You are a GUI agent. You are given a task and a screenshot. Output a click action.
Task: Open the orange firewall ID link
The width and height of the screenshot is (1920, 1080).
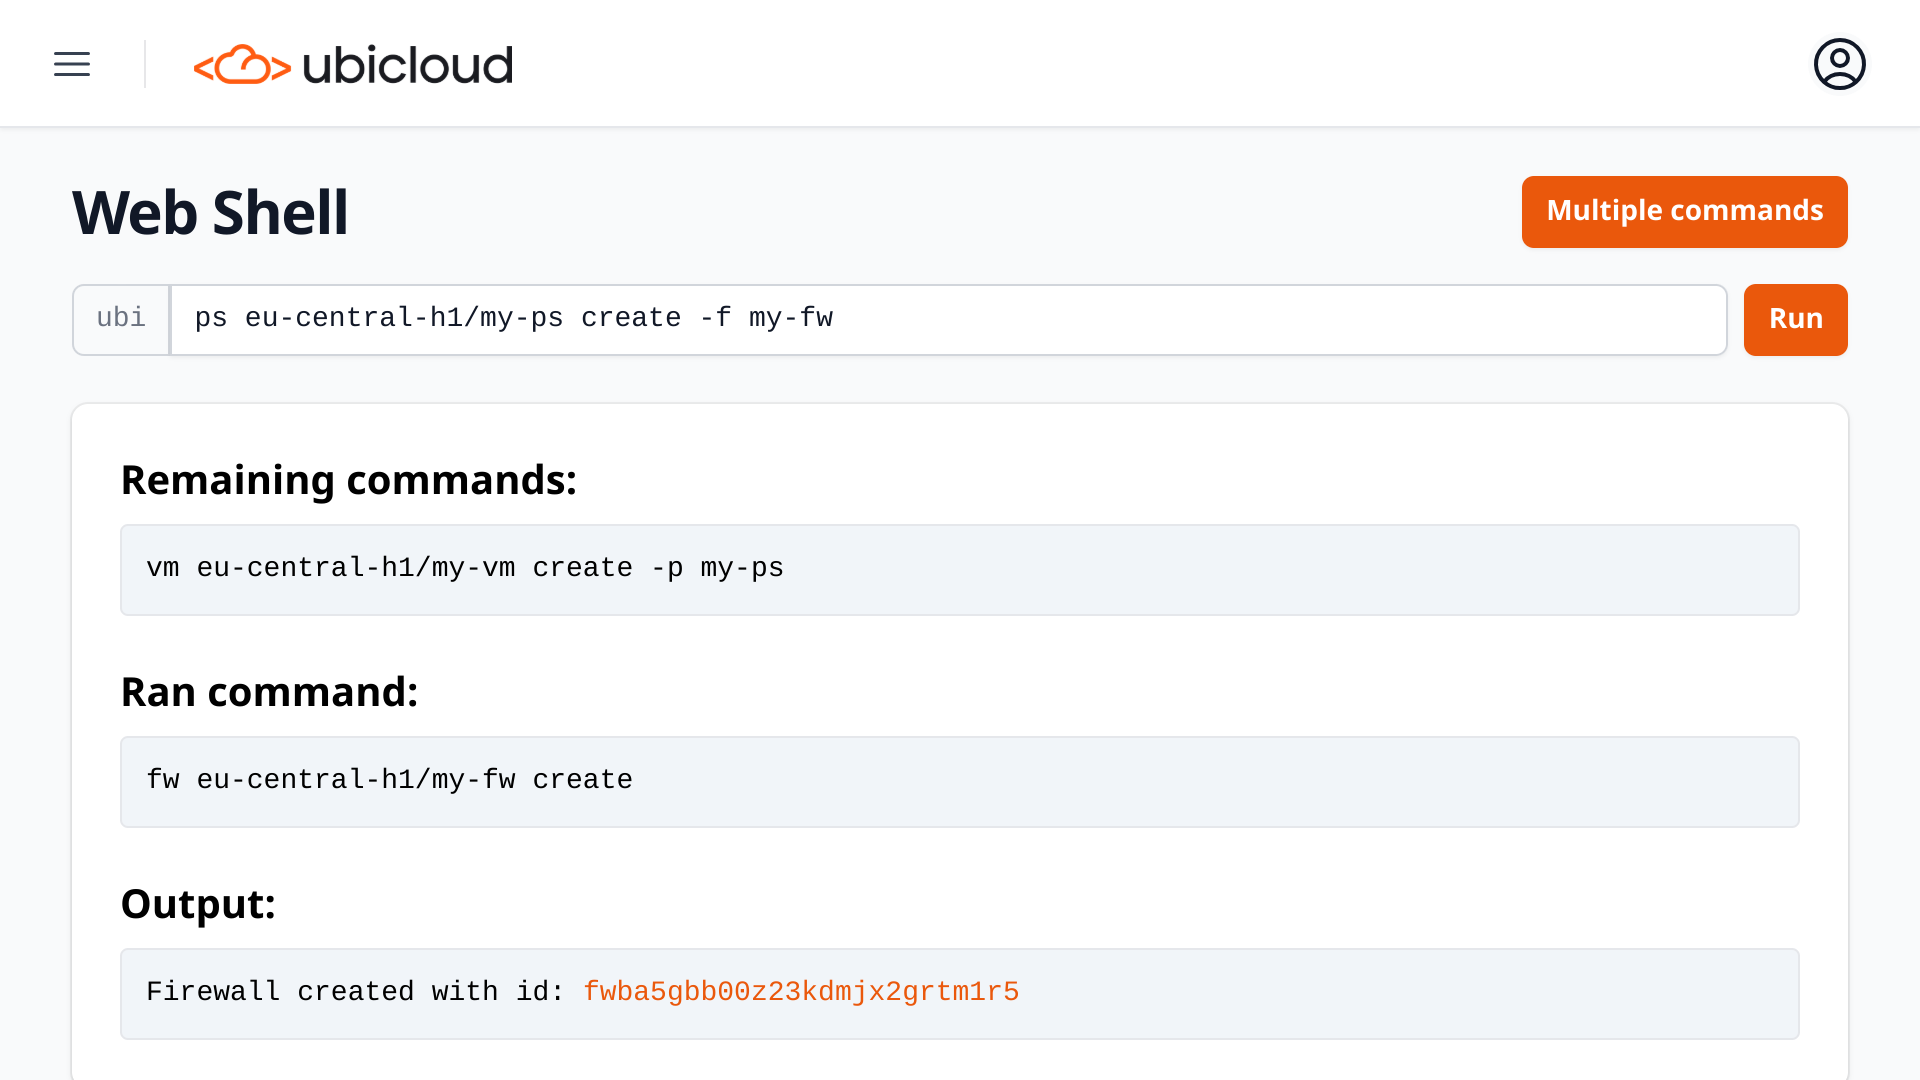(800, 992)
